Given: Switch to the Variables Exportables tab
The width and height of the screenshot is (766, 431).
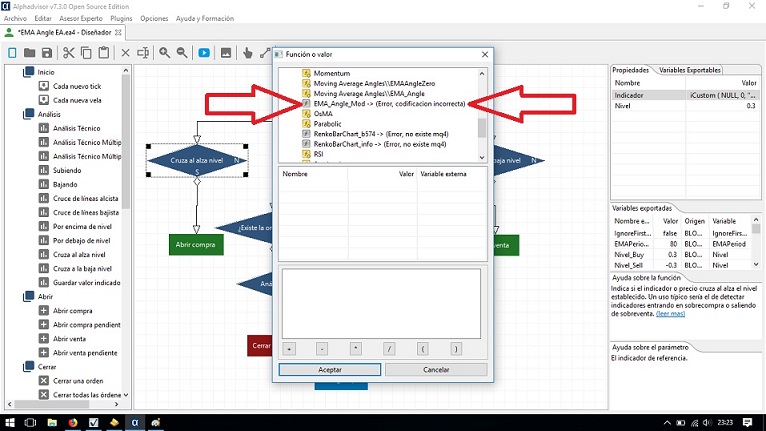Looking at the screenshot, I should [x=690, y=70].
